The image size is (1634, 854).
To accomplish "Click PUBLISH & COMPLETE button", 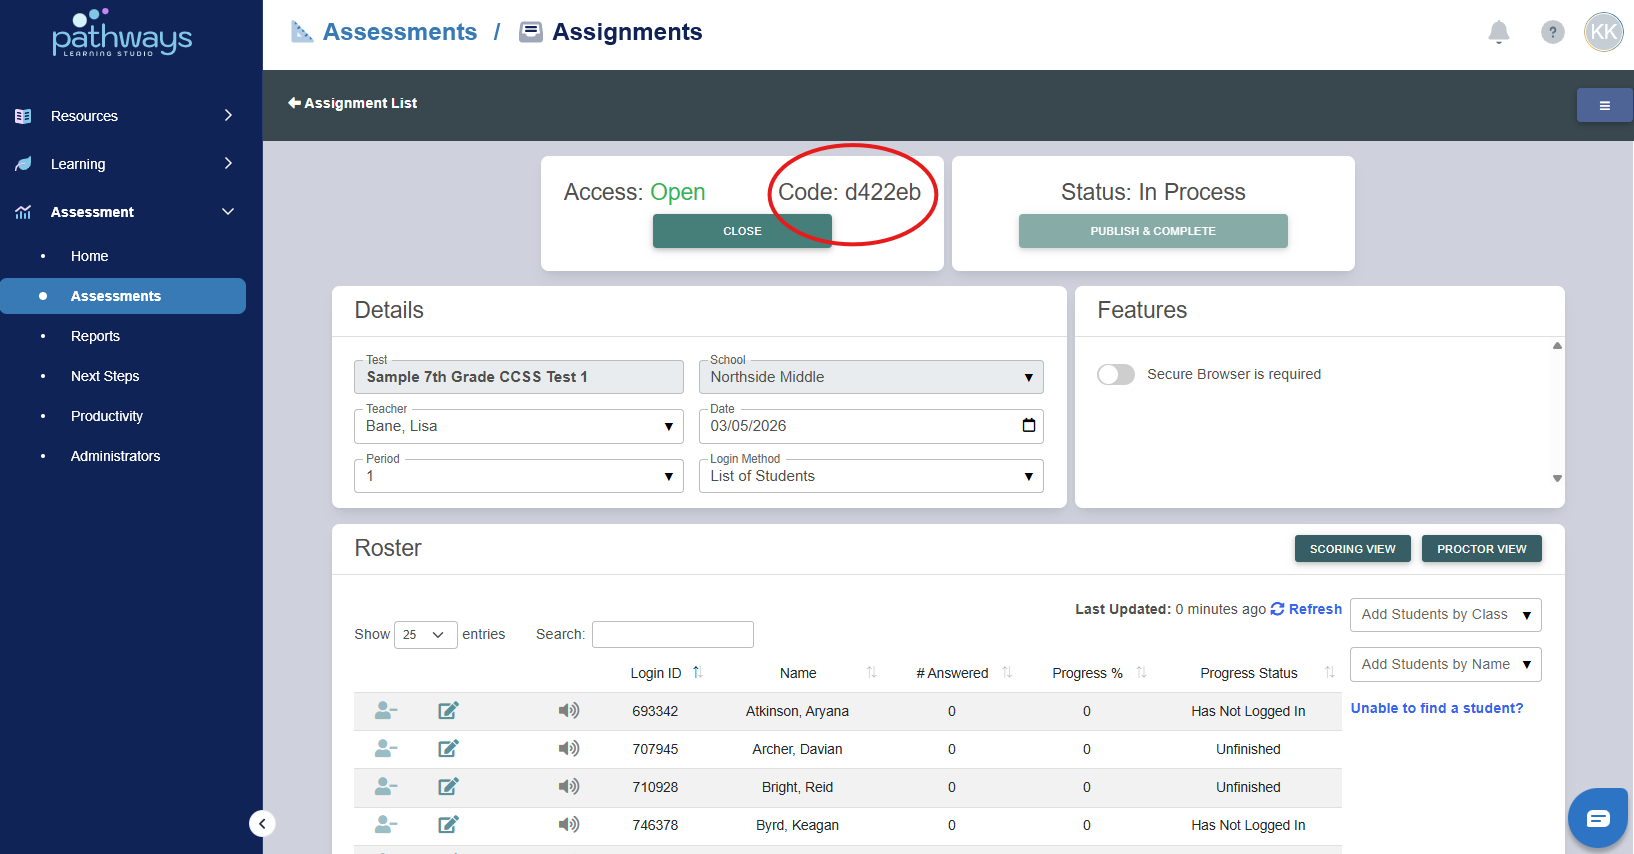I will pos(1153,231).
